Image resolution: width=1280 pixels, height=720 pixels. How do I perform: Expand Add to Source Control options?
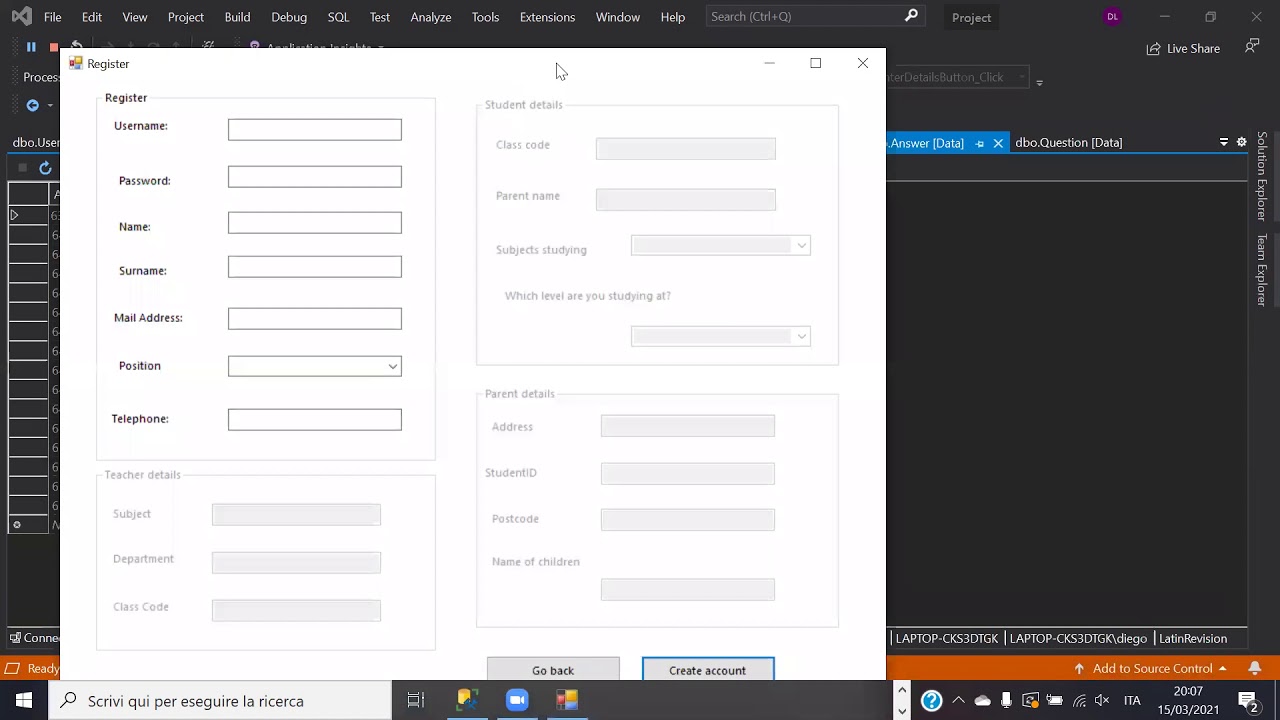coord(1222,668)
